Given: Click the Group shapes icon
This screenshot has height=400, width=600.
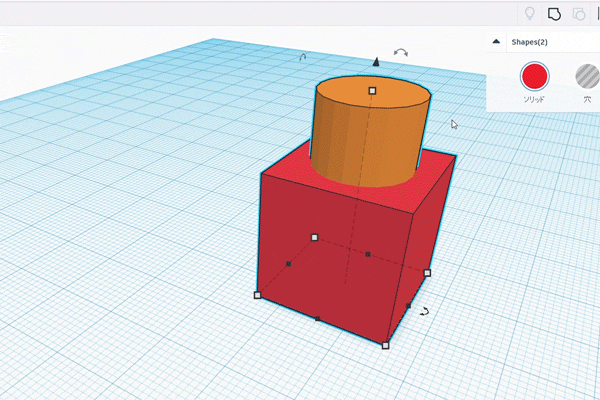Looking at the screenshot, I should pos(554,15).
